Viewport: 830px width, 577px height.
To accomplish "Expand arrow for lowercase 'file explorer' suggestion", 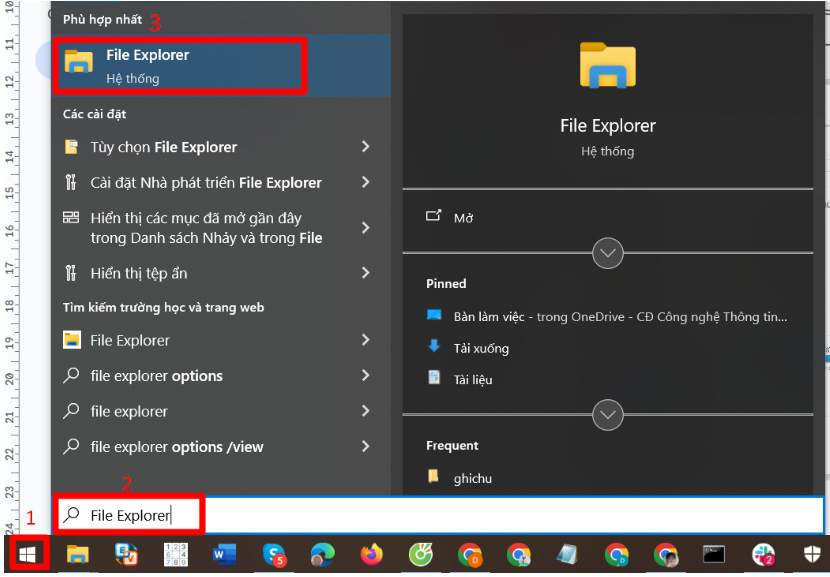I will 365,411.
